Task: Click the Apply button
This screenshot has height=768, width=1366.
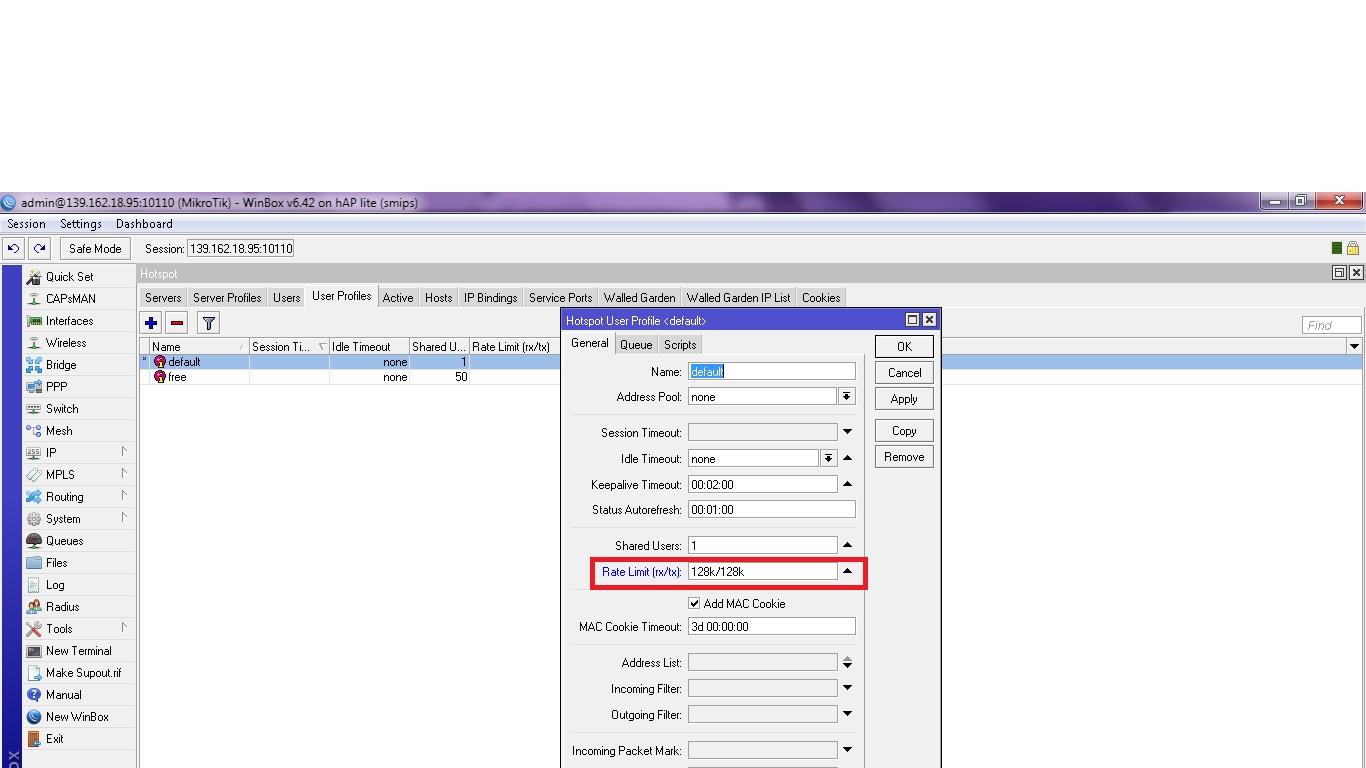Action: pos(904,398)
